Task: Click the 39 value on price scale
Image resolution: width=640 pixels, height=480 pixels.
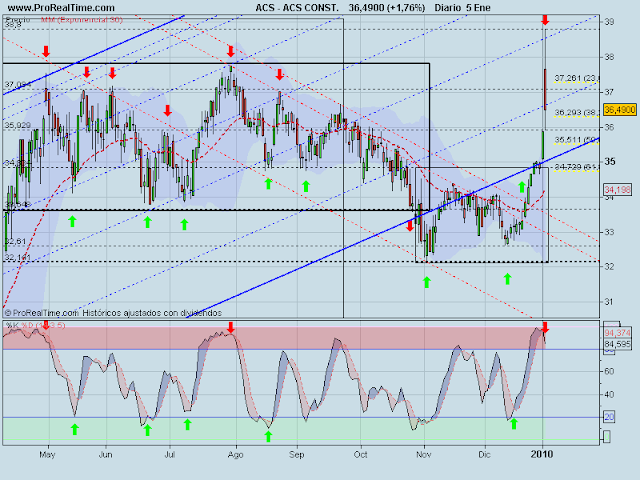Action: point(609,22)
